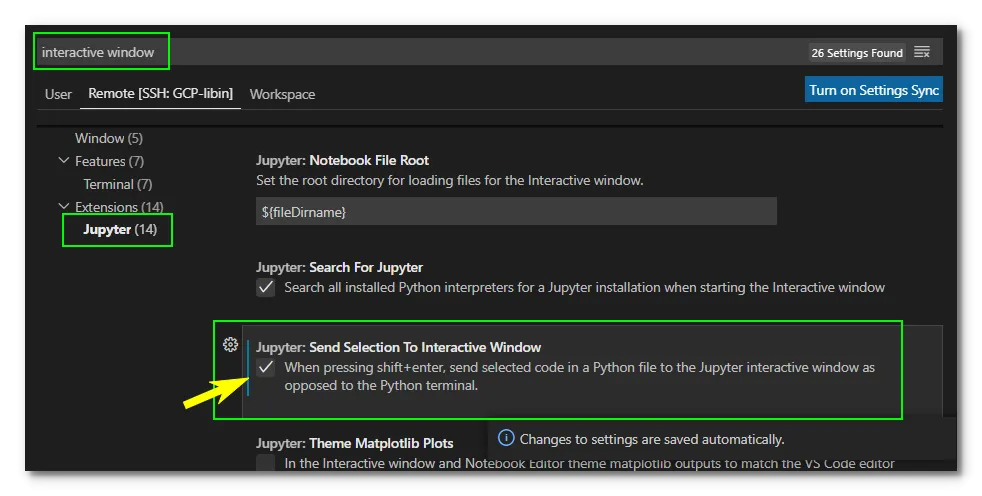
Task: Open Jupyter (14) extension settings
Action: 120,229
